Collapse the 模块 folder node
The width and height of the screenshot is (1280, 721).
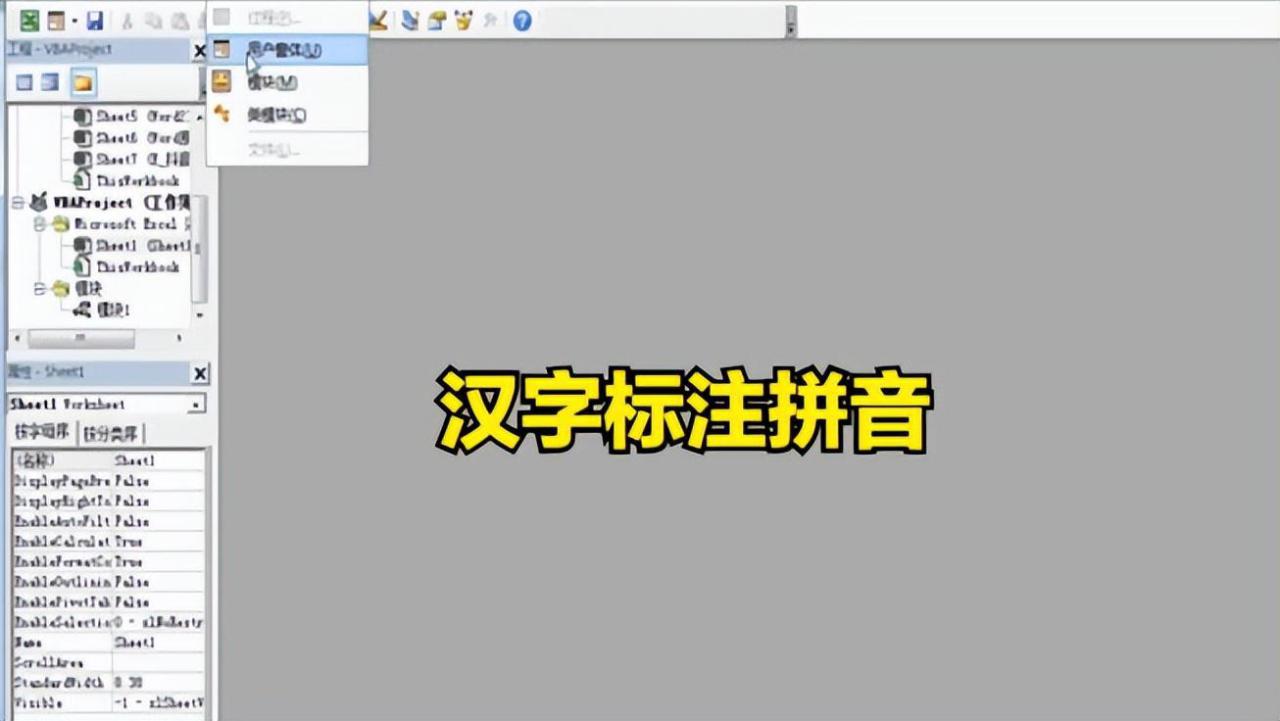click(40, 289)
